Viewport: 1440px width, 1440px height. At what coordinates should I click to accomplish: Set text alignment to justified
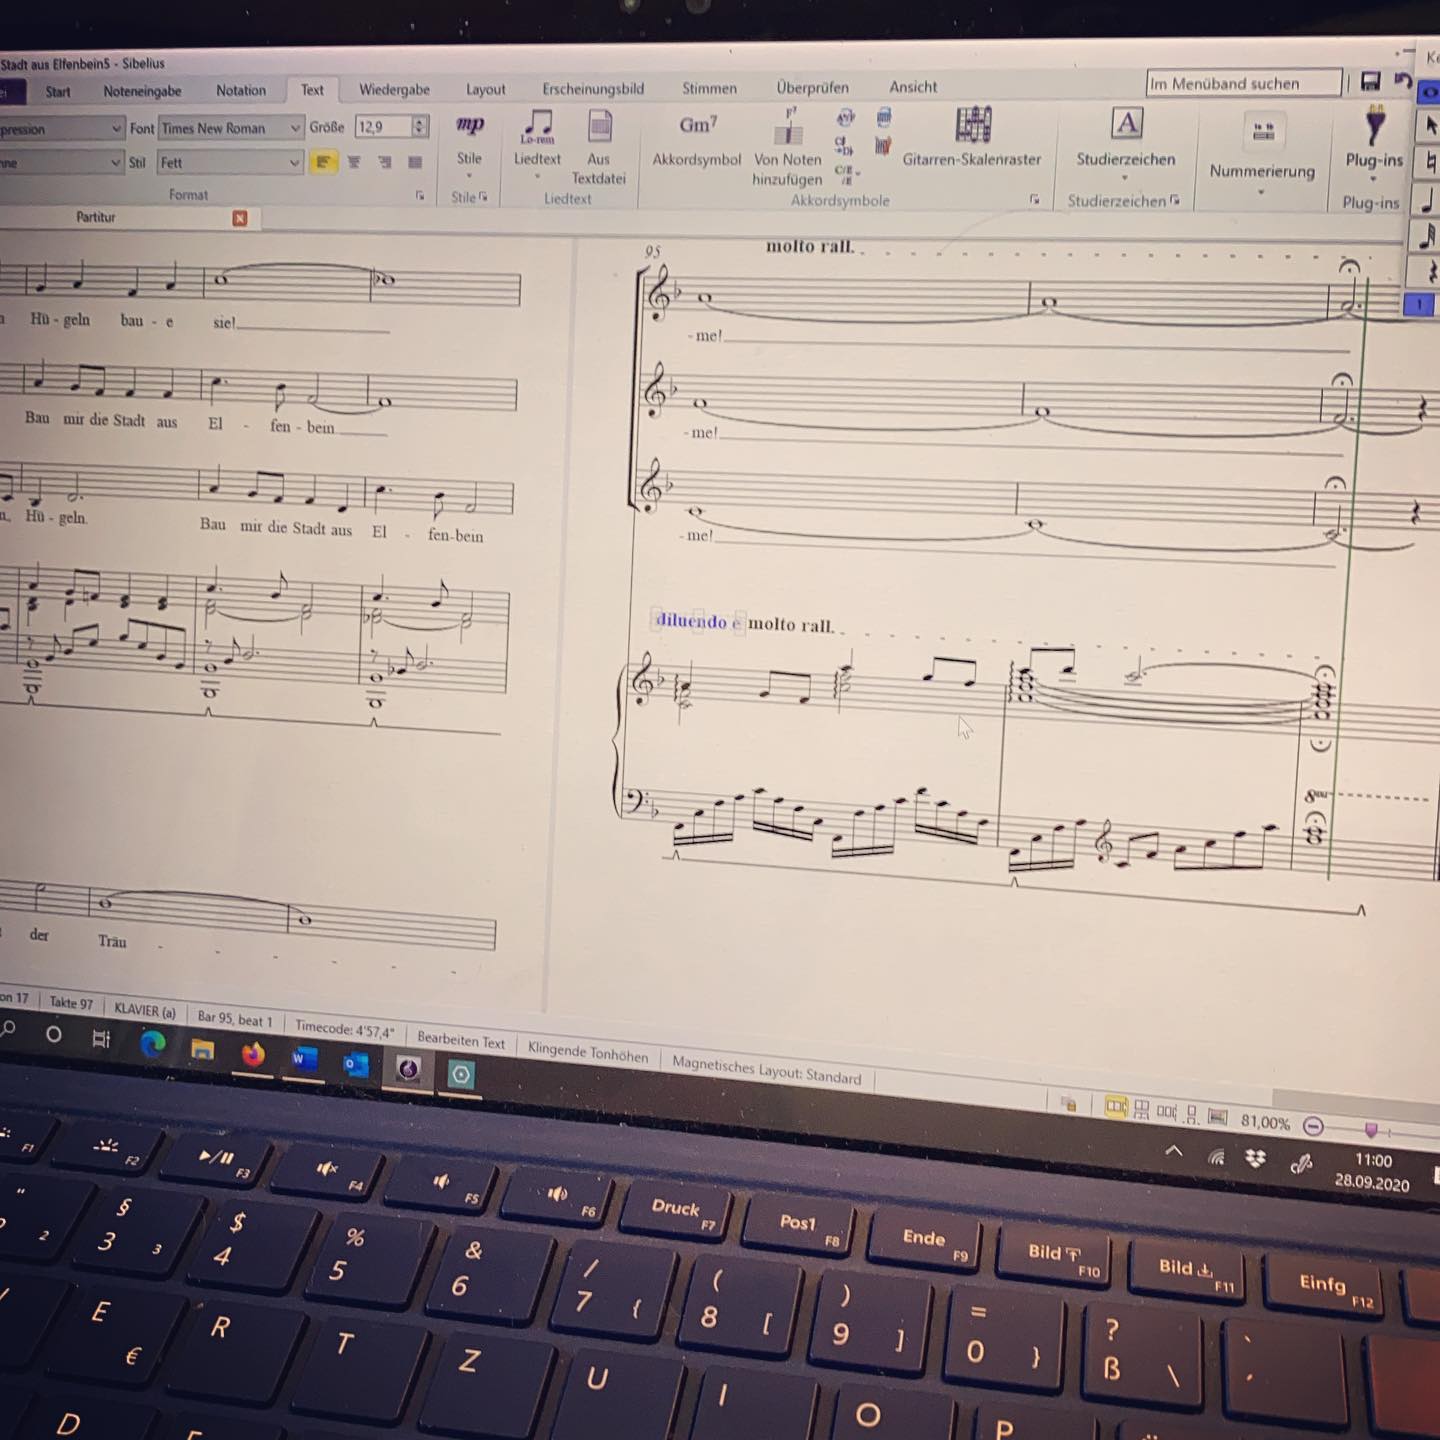[416, 162]
